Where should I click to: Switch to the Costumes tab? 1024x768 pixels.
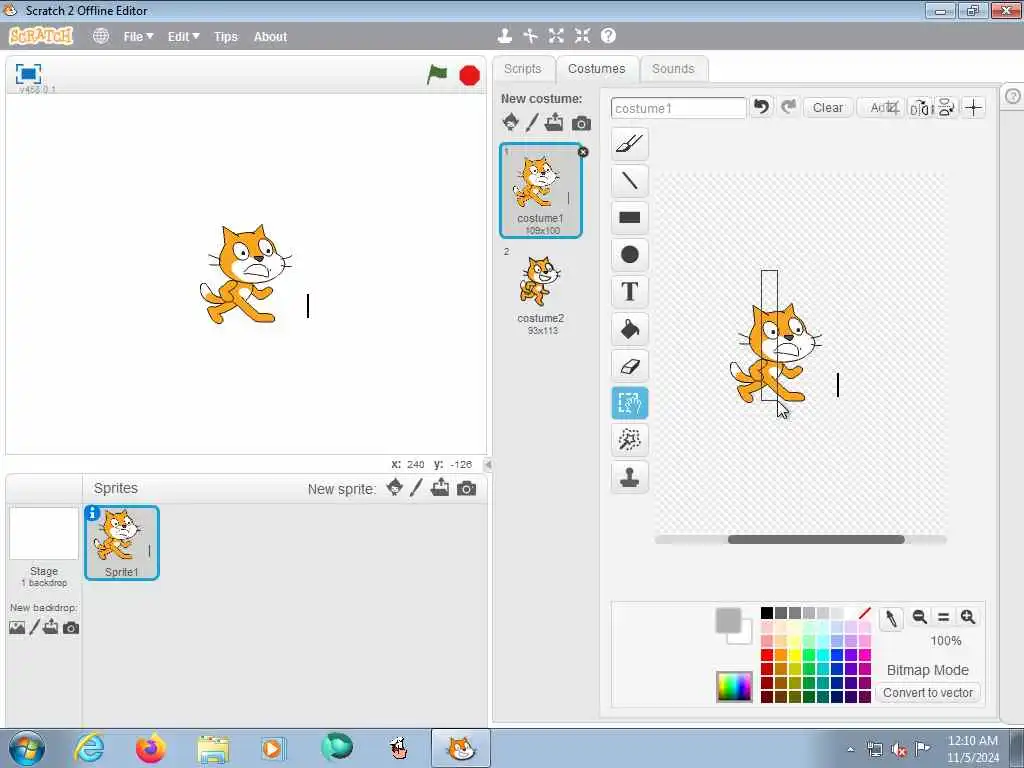(x=596, y=69)
